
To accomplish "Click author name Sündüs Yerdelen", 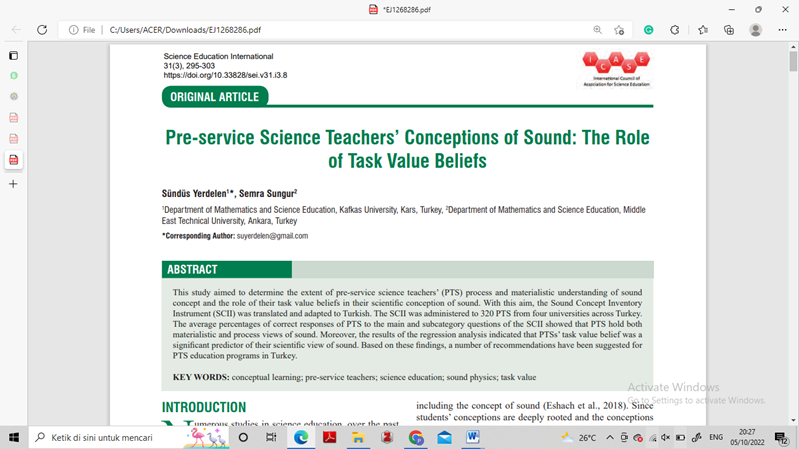I will [196, 194].
